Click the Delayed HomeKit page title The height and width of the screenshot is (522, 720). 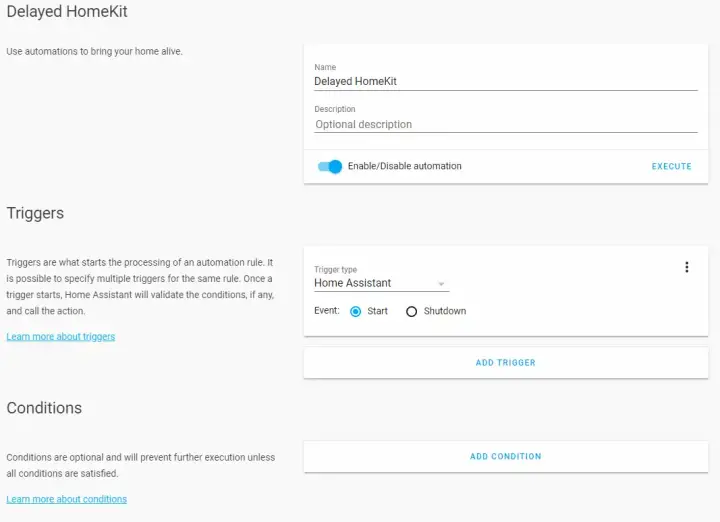[67, 11]
